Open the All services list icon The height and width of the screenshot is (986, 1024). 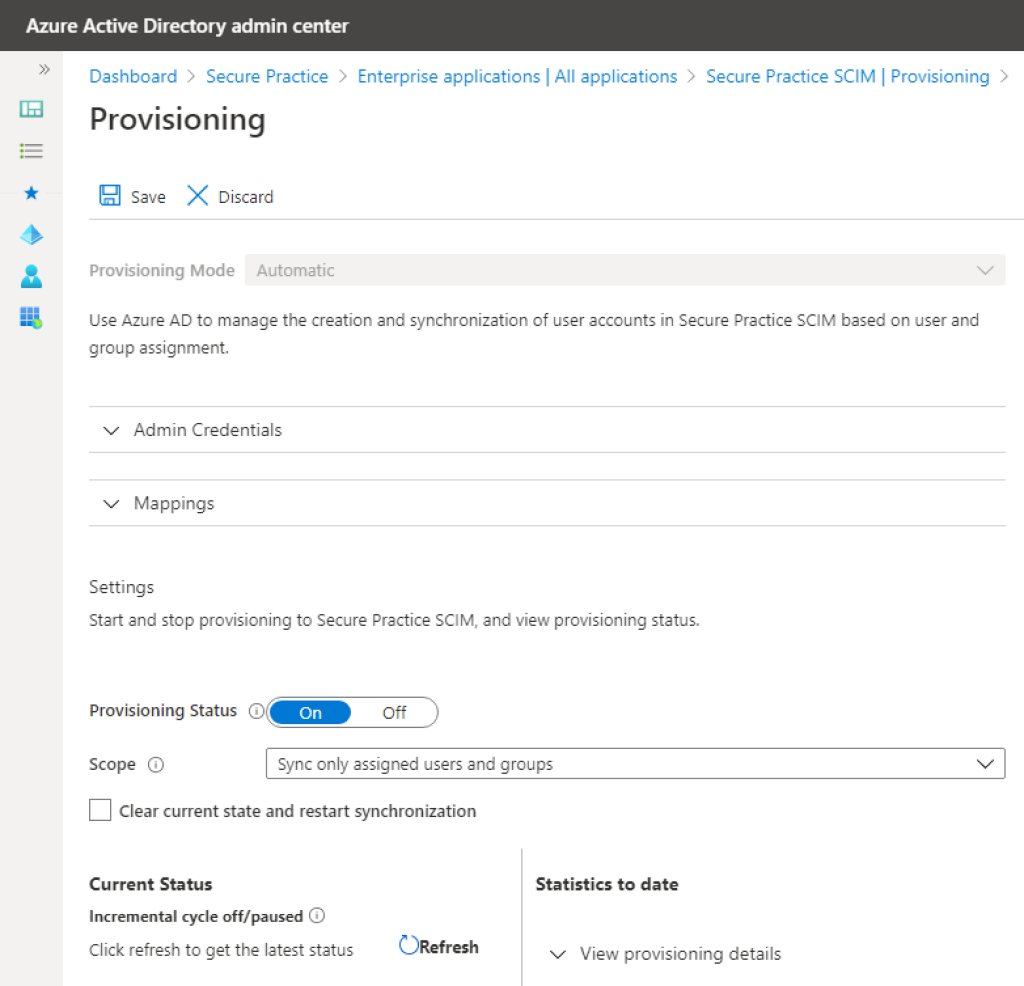[x=31, y=150]
